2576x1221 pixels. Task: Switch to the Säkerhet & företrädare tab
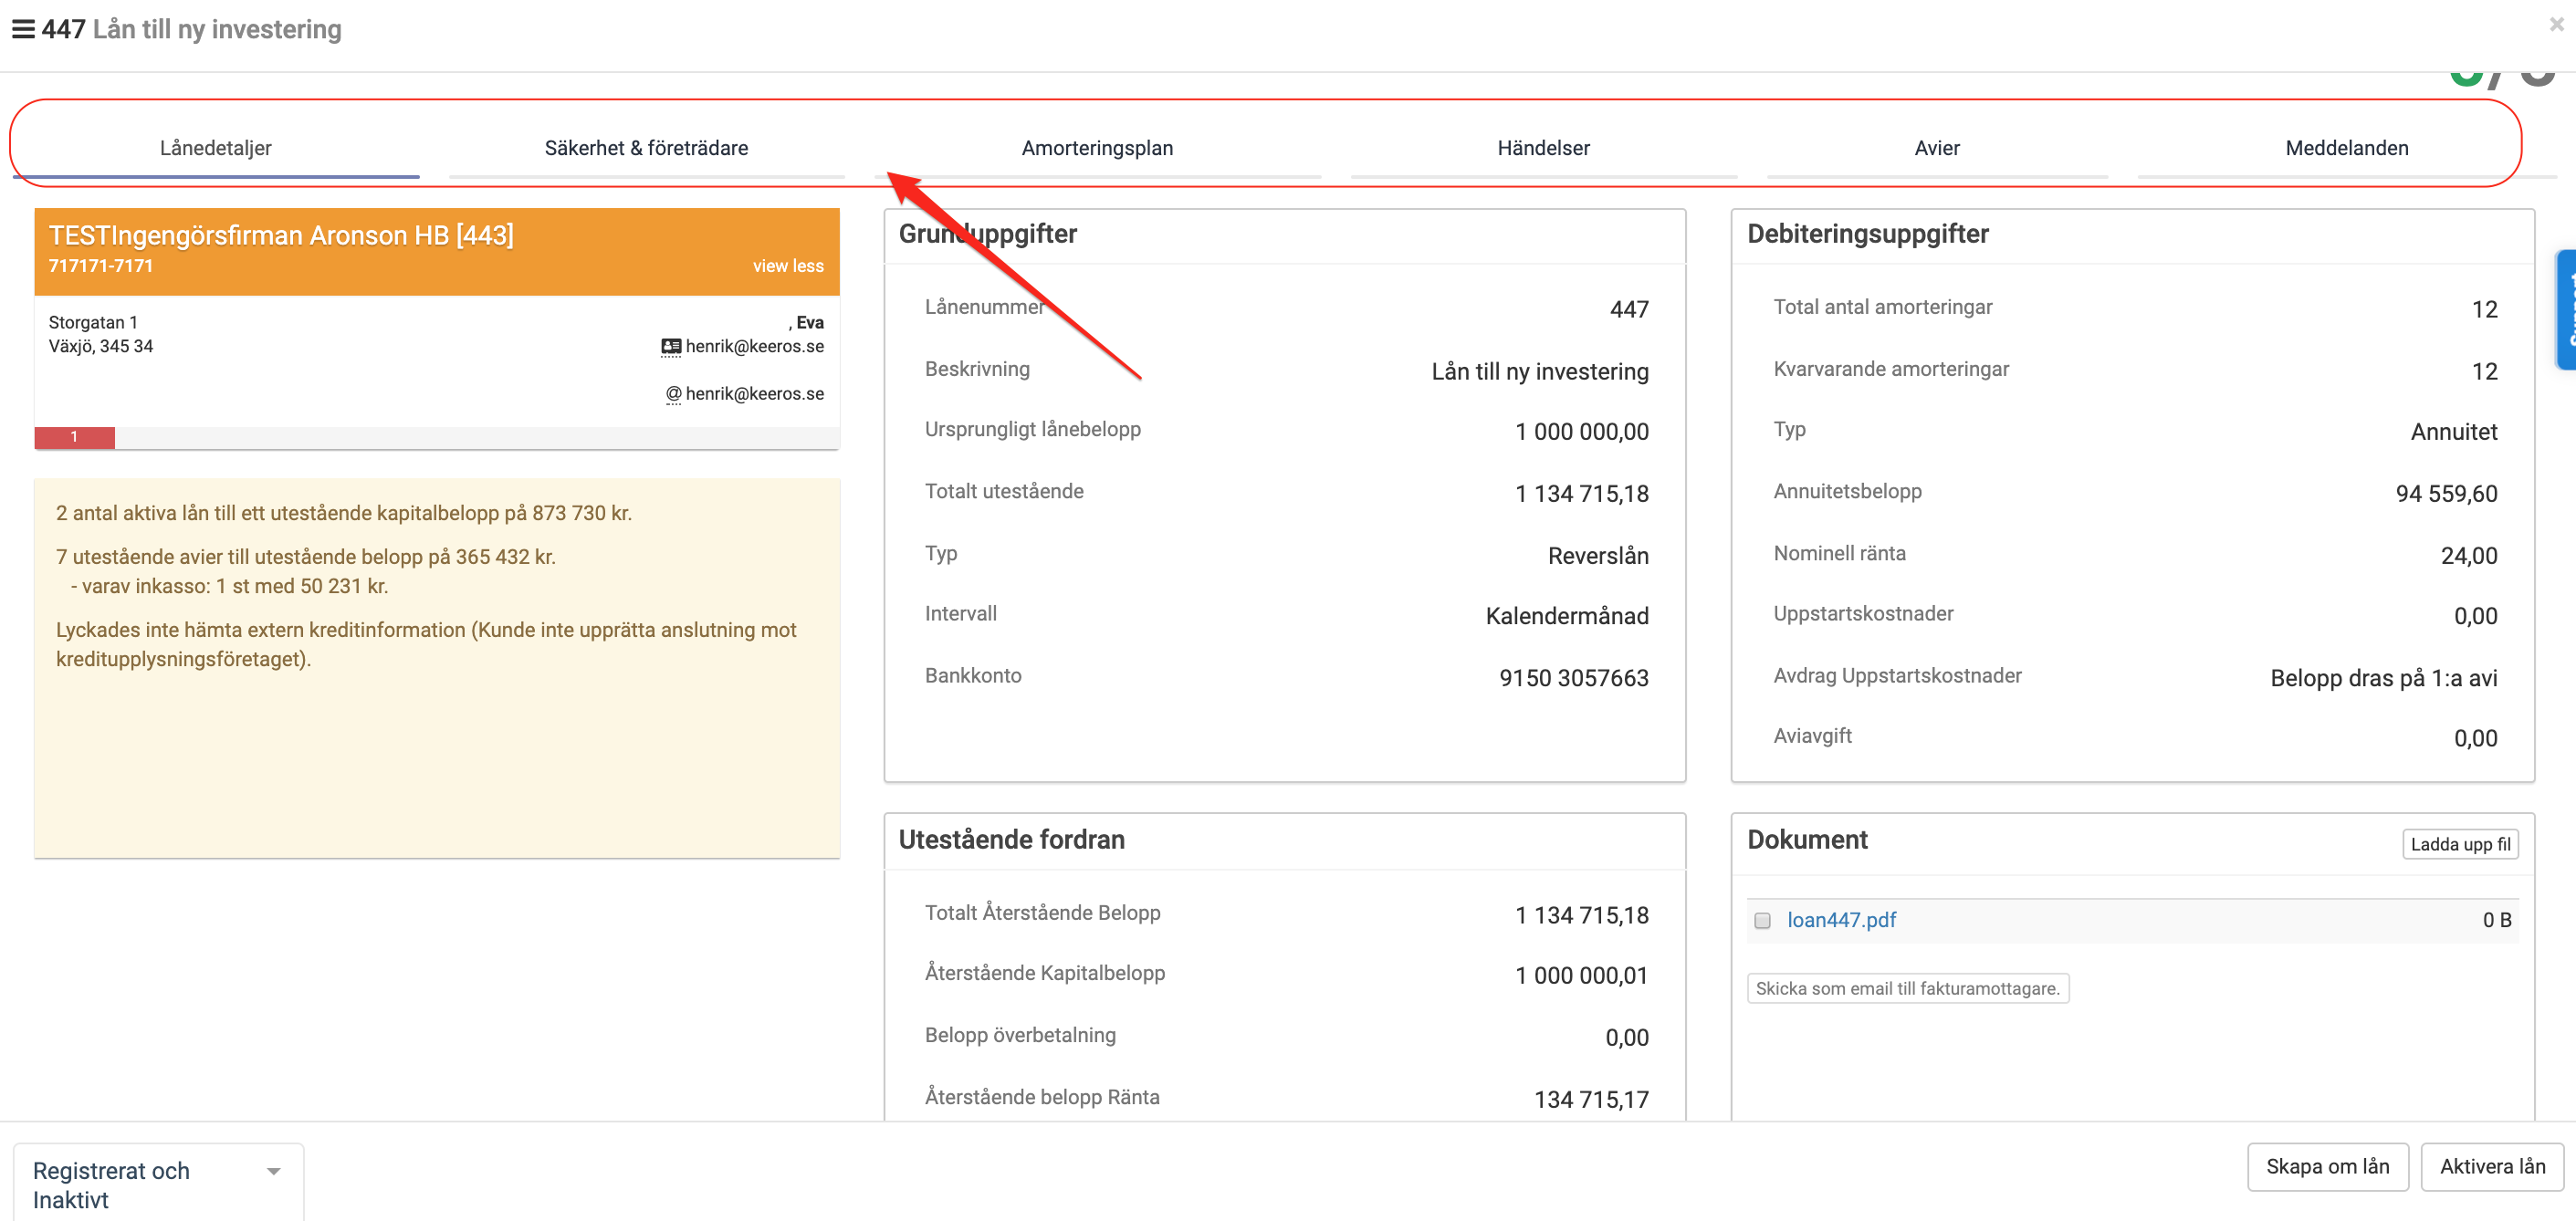pyautogui.click(x=646, y=148)
